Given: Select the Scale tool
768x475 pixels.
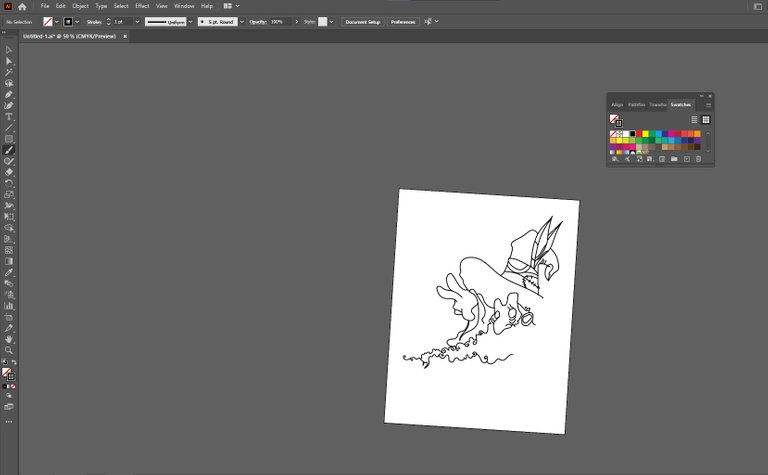Looking at the screenshot, I should click(x=9, y=195).
